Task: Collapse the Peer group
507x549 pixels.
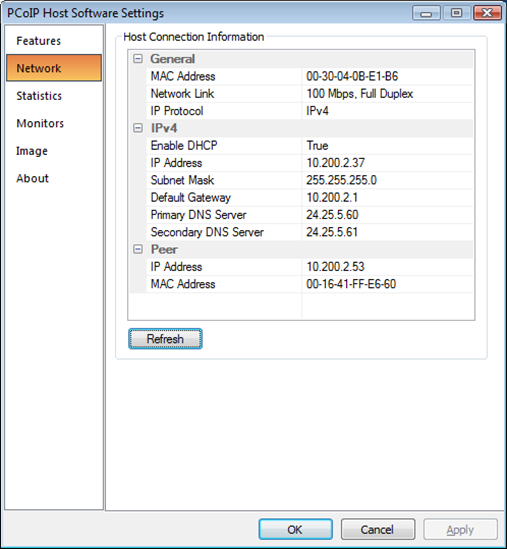Action: click(138, 249)
